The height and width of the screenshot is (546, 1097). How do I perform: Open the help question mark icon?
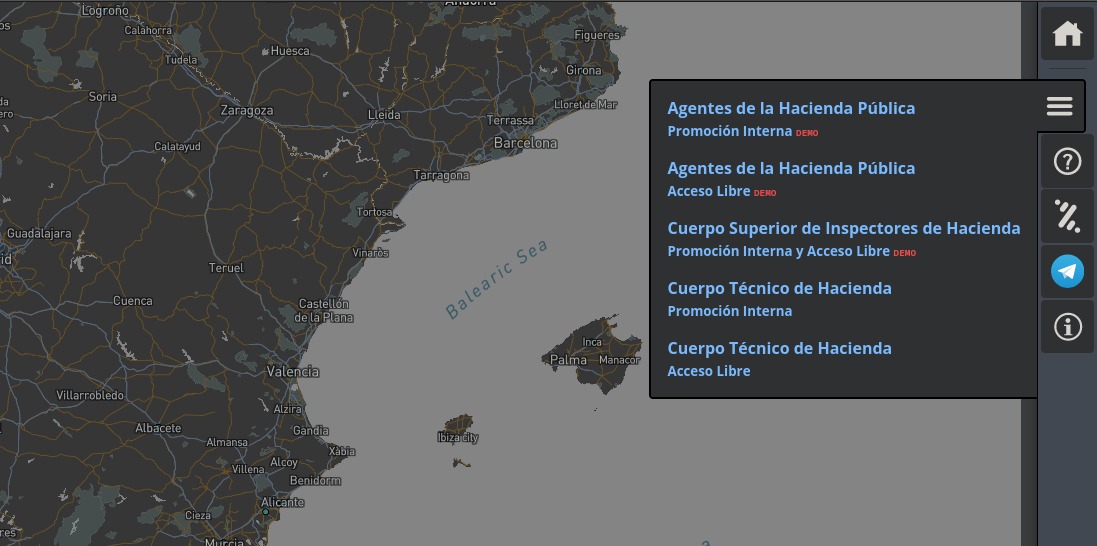pyautogui.click(x=1067, y=161)
